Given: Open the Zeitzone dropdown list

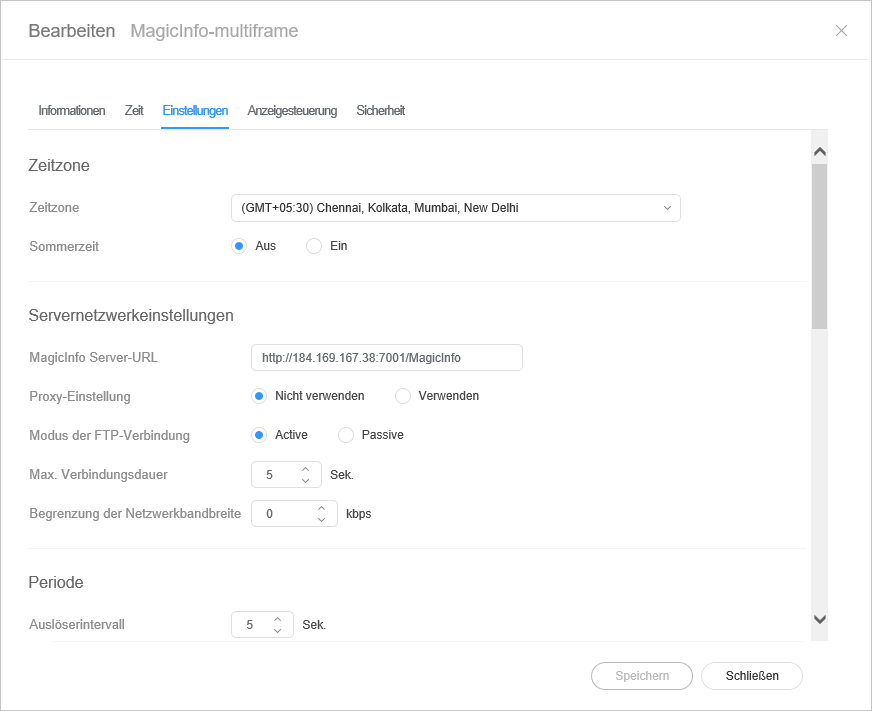Looking at the screenshot, I should [x=455, y=208].
